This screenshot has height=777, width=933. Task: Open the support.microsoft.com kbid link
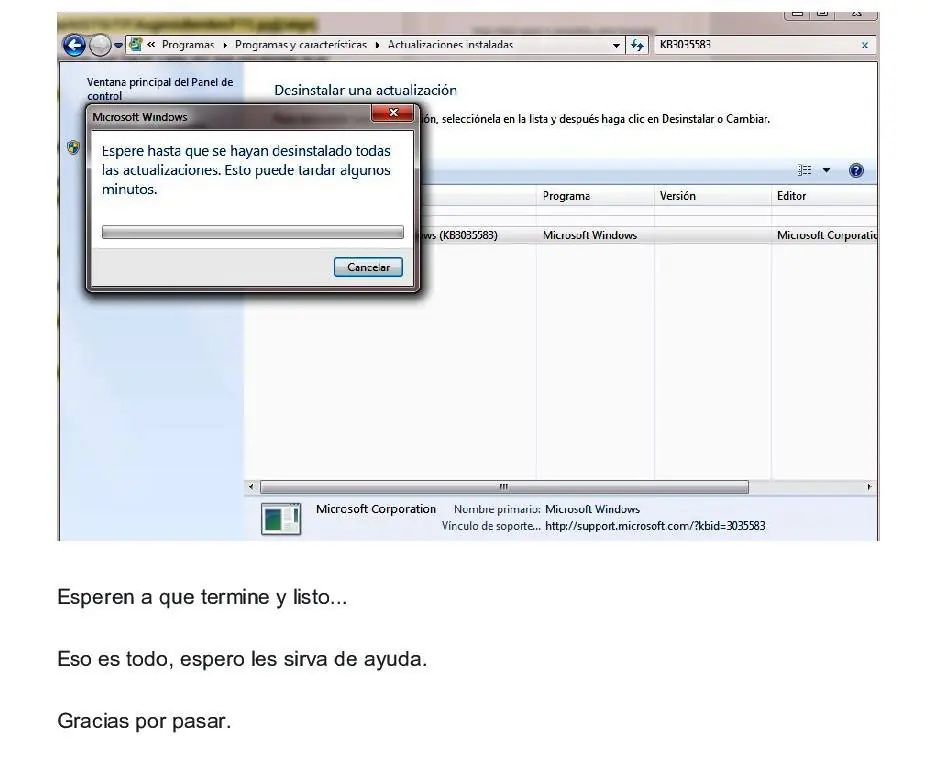click(x=655, y=526)
